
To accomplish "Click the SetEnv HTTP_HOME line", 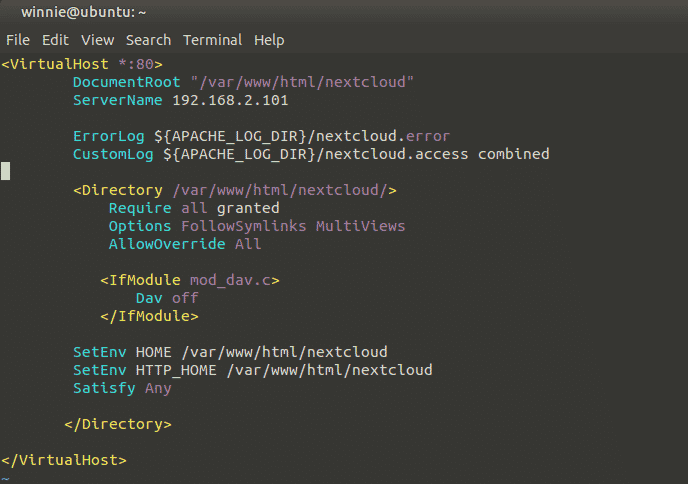I will 252,370.
